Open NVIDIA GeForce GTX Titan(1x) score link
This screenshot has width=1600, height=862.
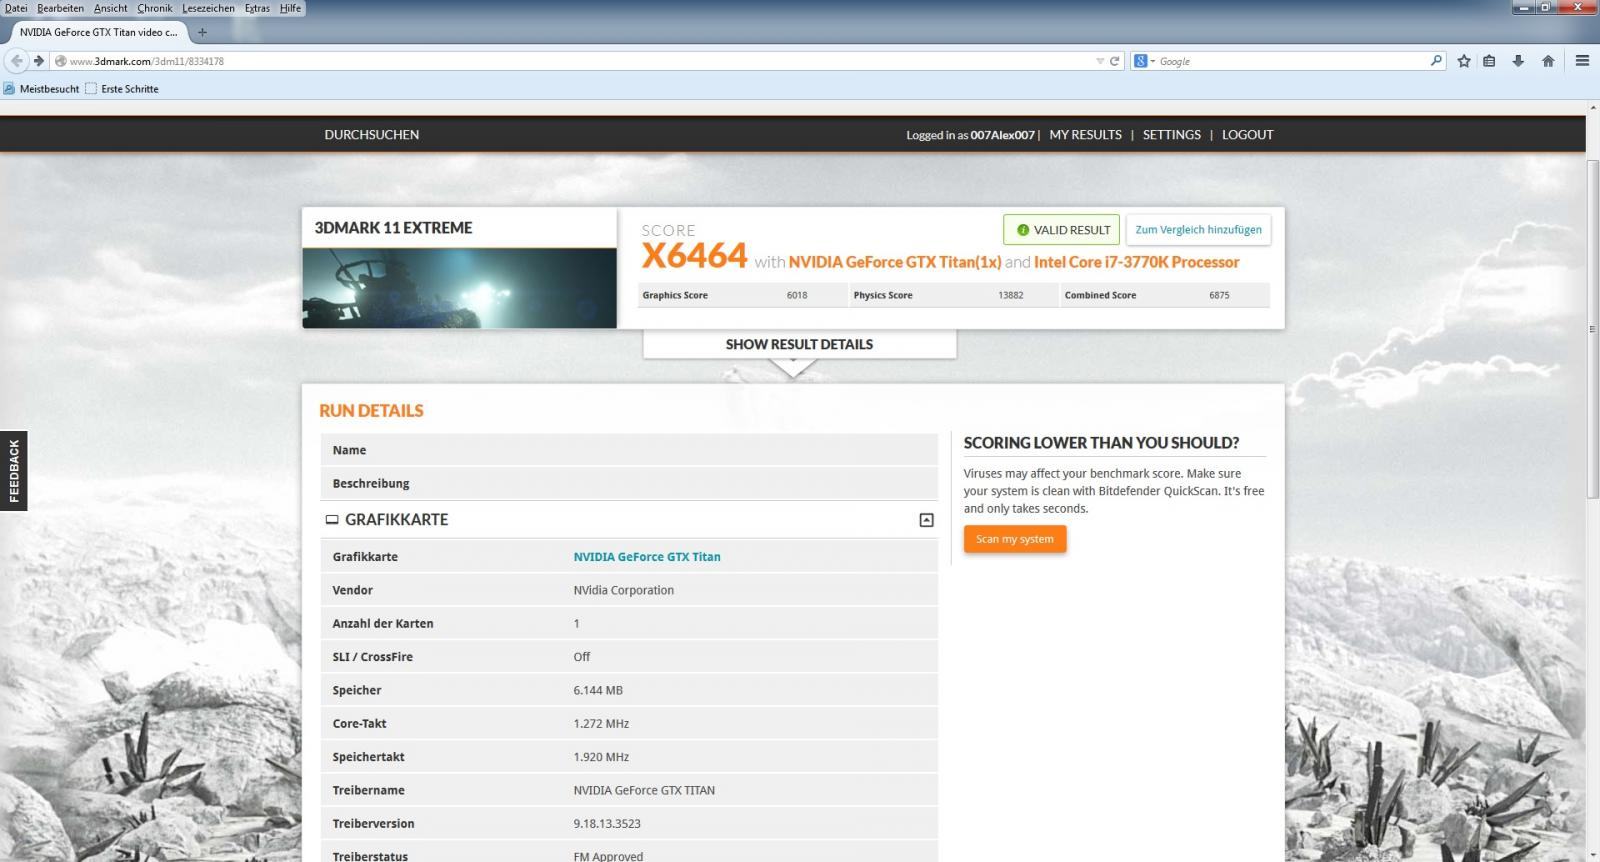(x=895, y=262)
